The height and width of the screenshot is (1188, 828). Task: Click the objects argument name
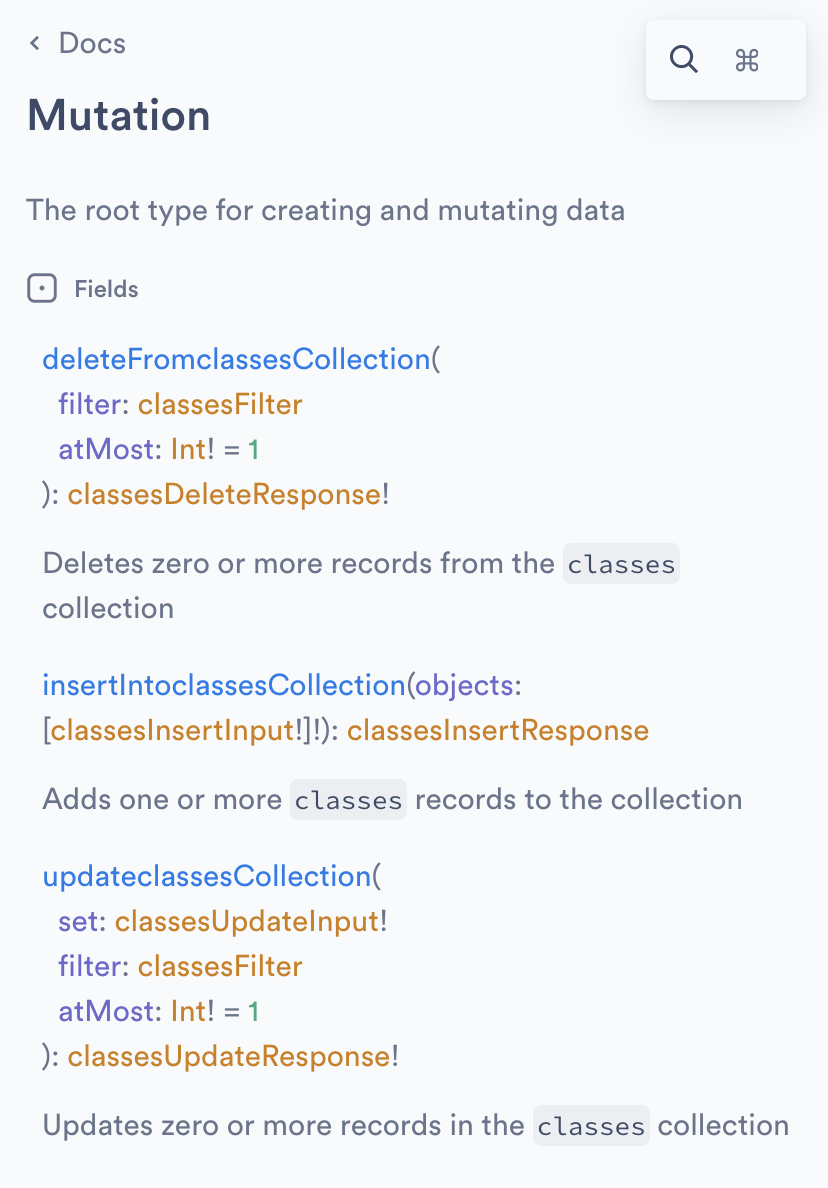pos(464,685)
